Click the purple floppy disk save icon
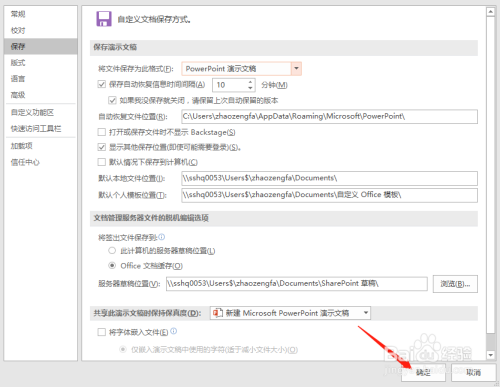 [x=104, y=19]
